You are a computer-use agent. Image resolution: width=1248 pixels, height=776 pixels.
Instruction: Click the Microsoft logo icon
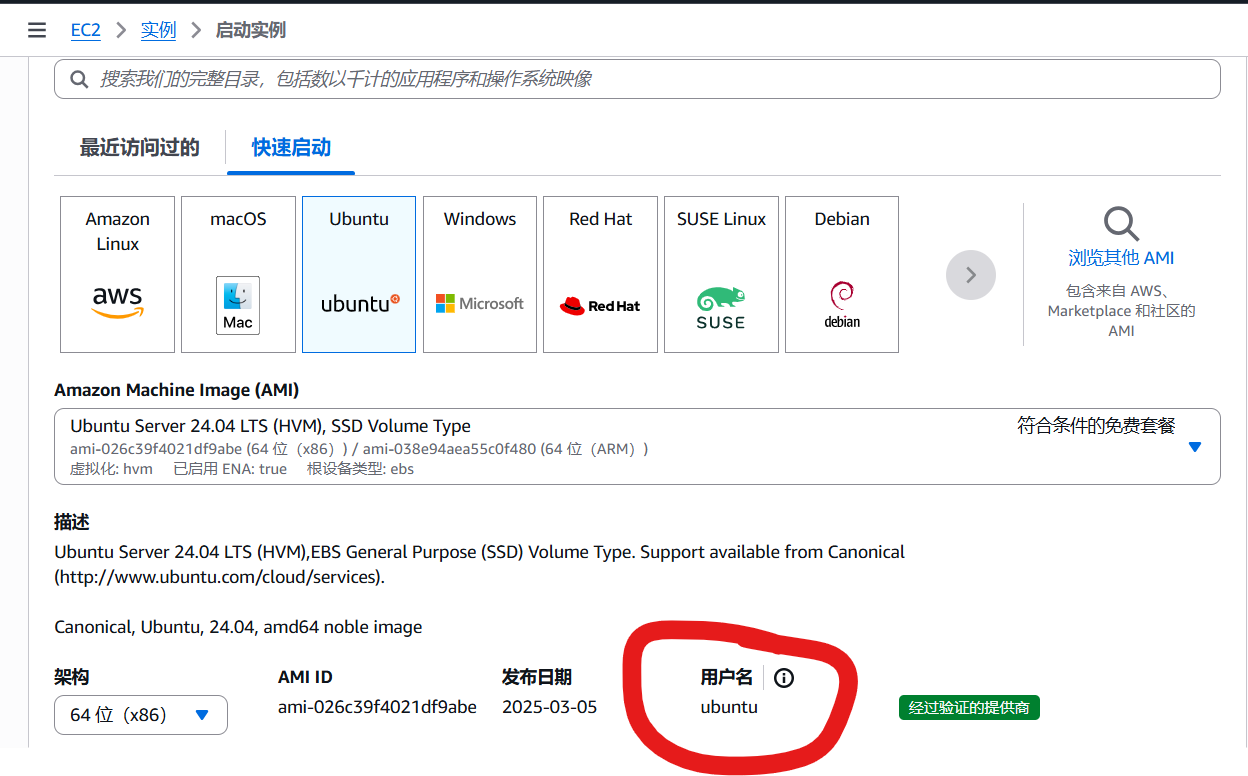(x=480, y=303)
